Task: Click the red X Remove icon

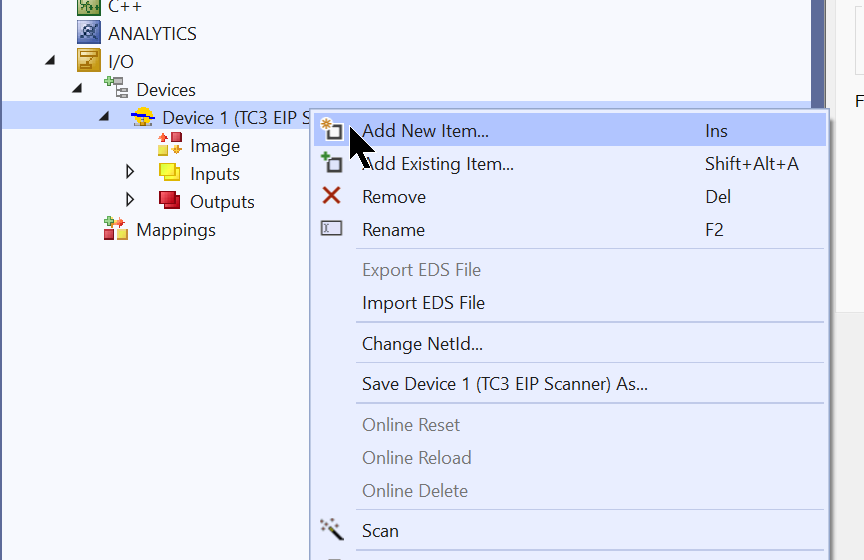Action: [x=331, y=196]
